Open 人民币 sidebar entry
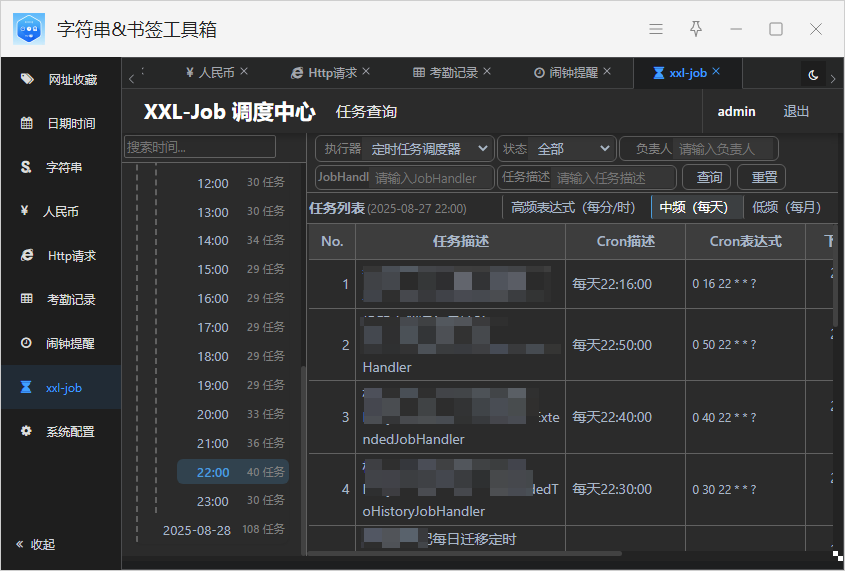Screen dimensions: 845x571 (x=60, y=211)
